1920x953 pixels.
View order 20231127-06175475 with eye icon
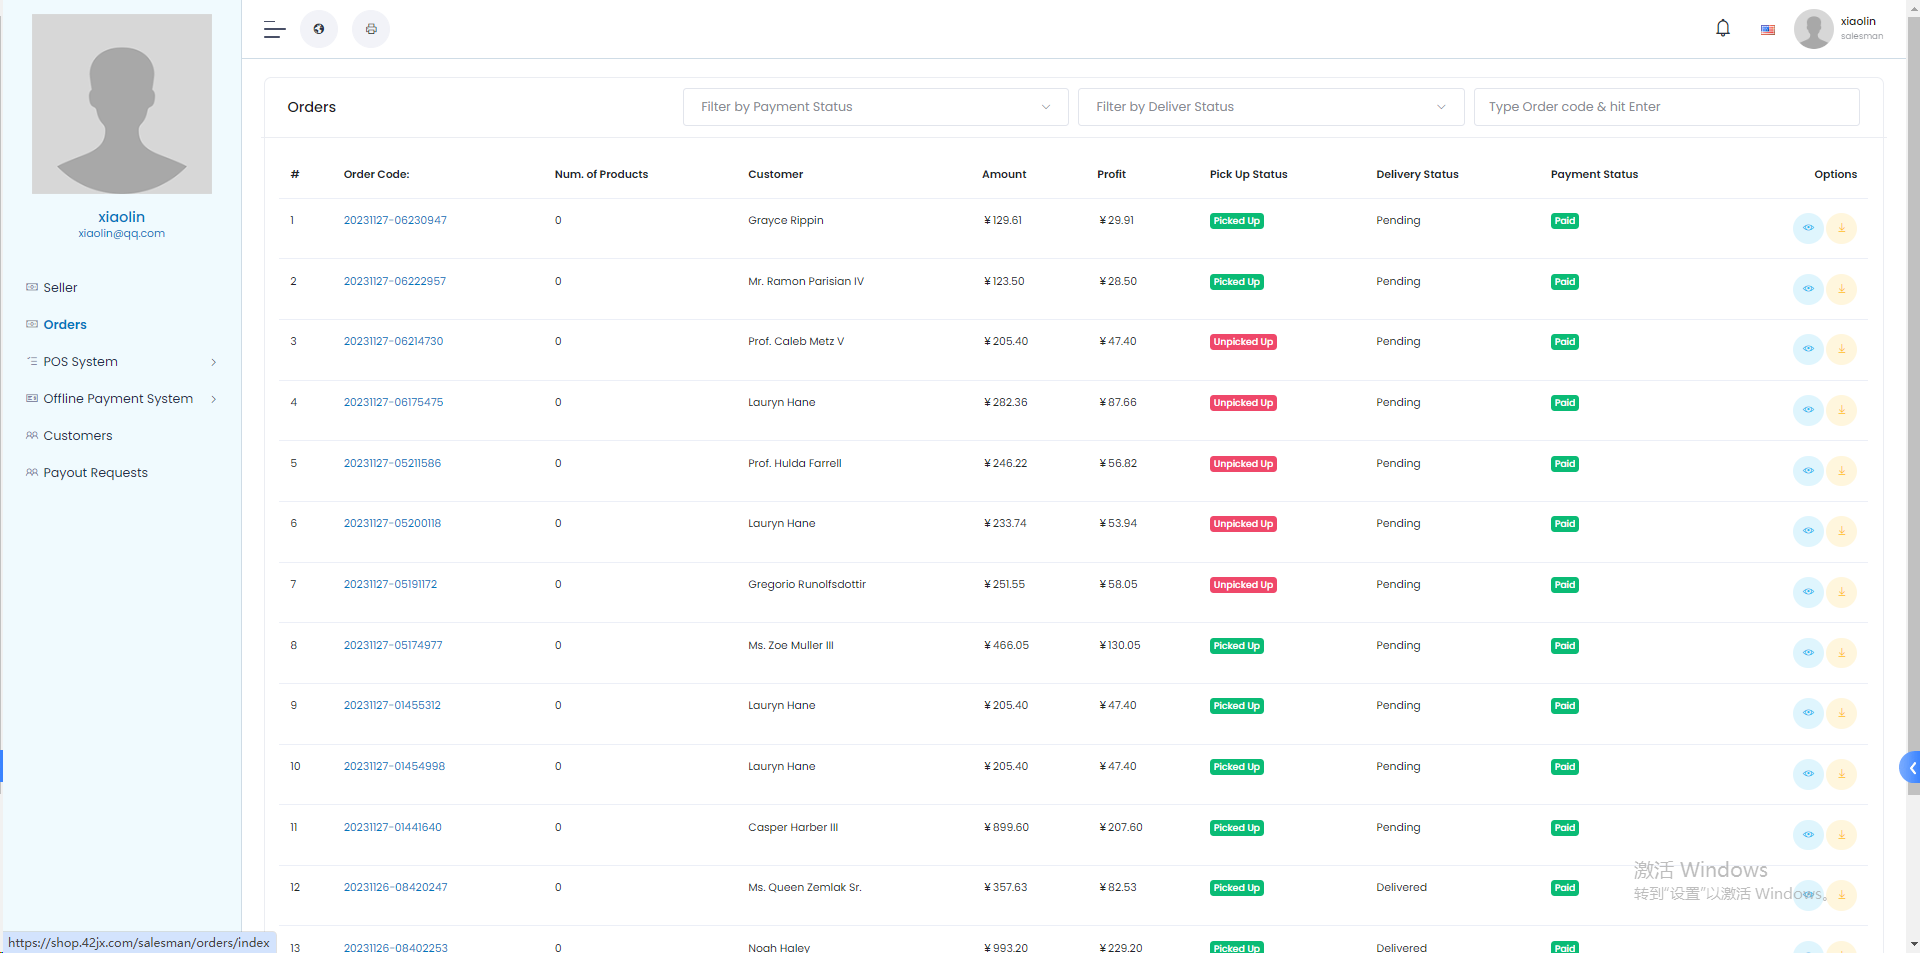pos(1807,410)
